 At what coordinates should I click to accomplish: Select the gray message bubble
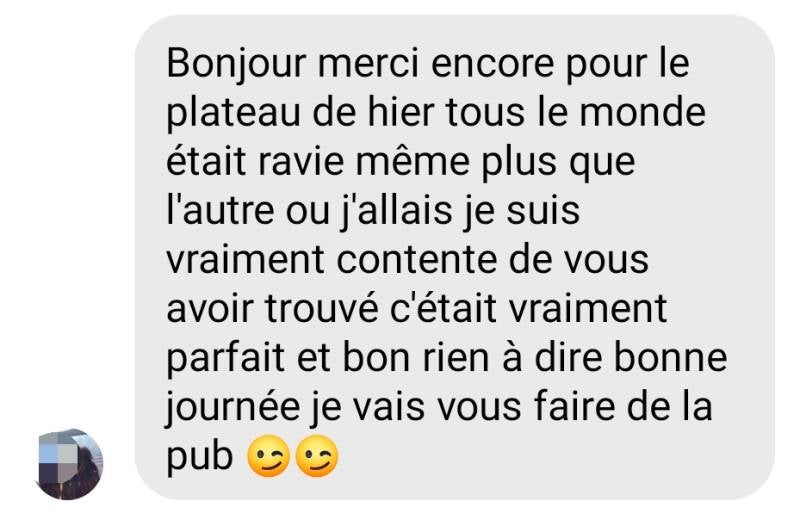(x=455, y=257)
